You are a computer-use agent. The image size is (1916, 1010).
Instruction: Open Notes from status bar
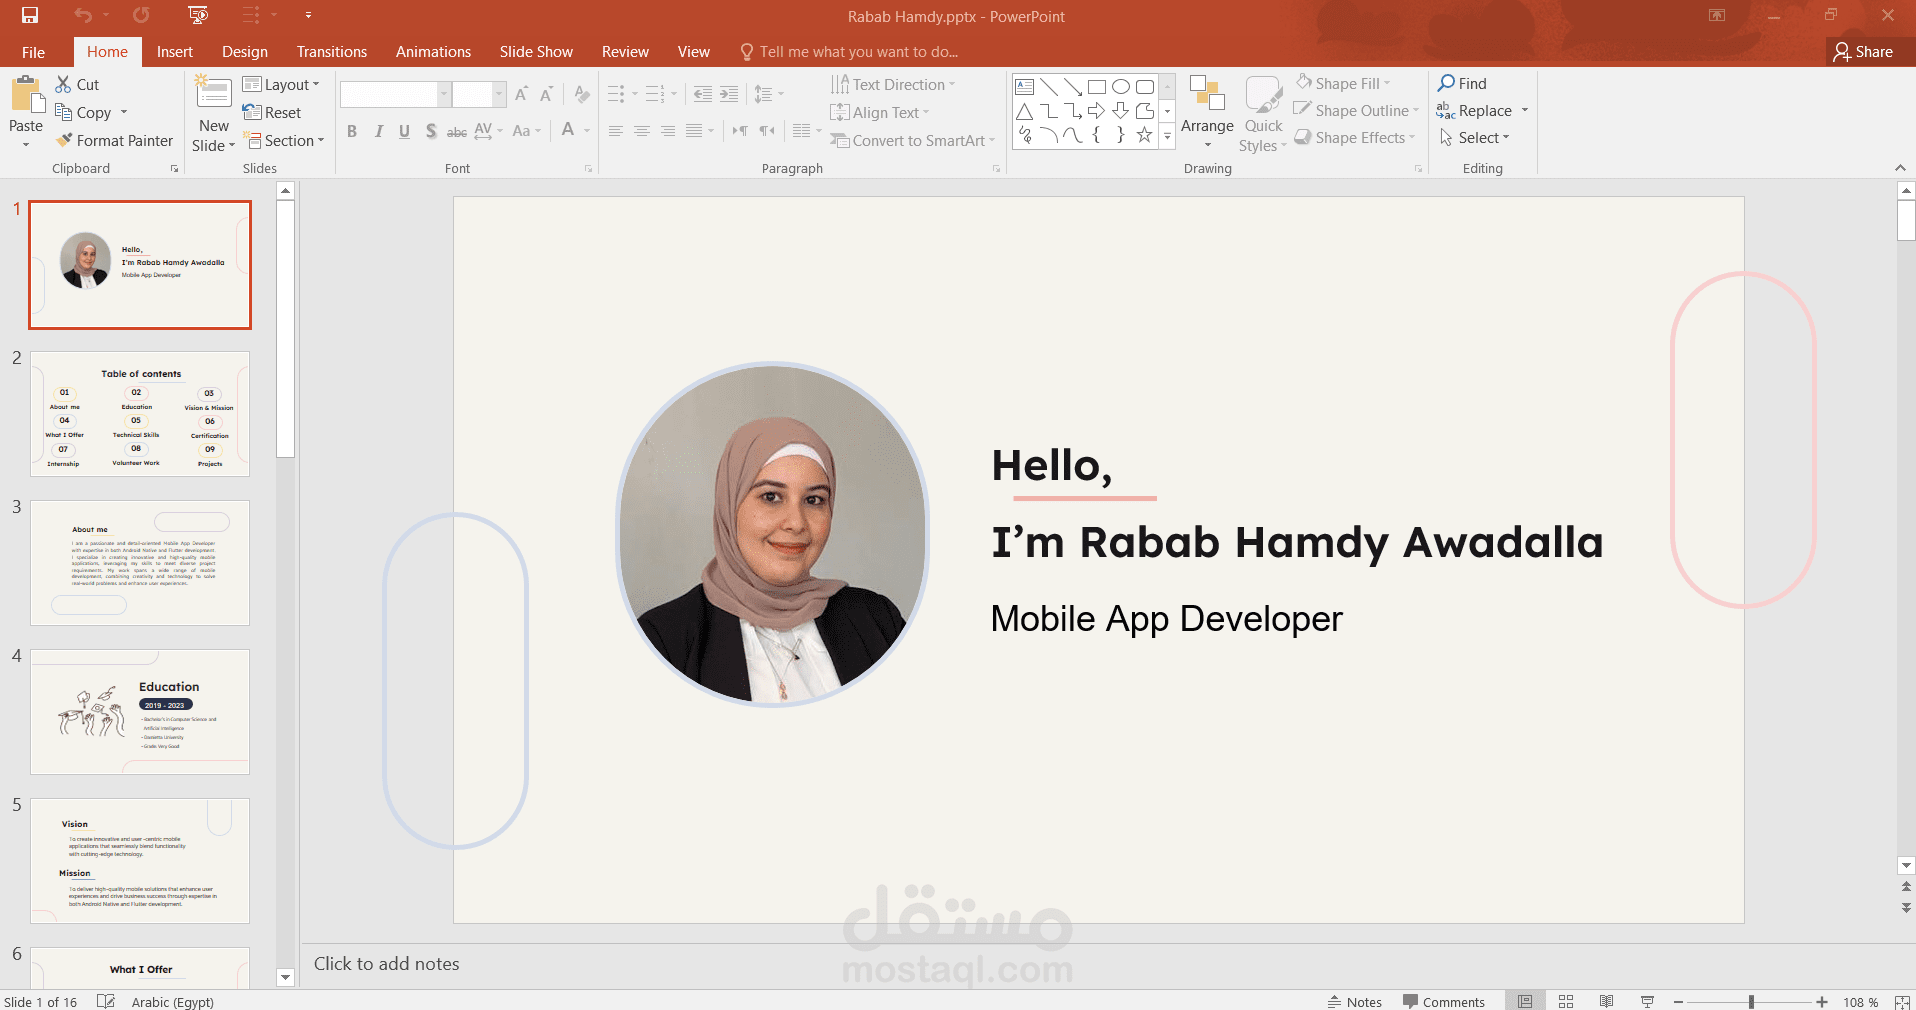pos(1355,1001)
